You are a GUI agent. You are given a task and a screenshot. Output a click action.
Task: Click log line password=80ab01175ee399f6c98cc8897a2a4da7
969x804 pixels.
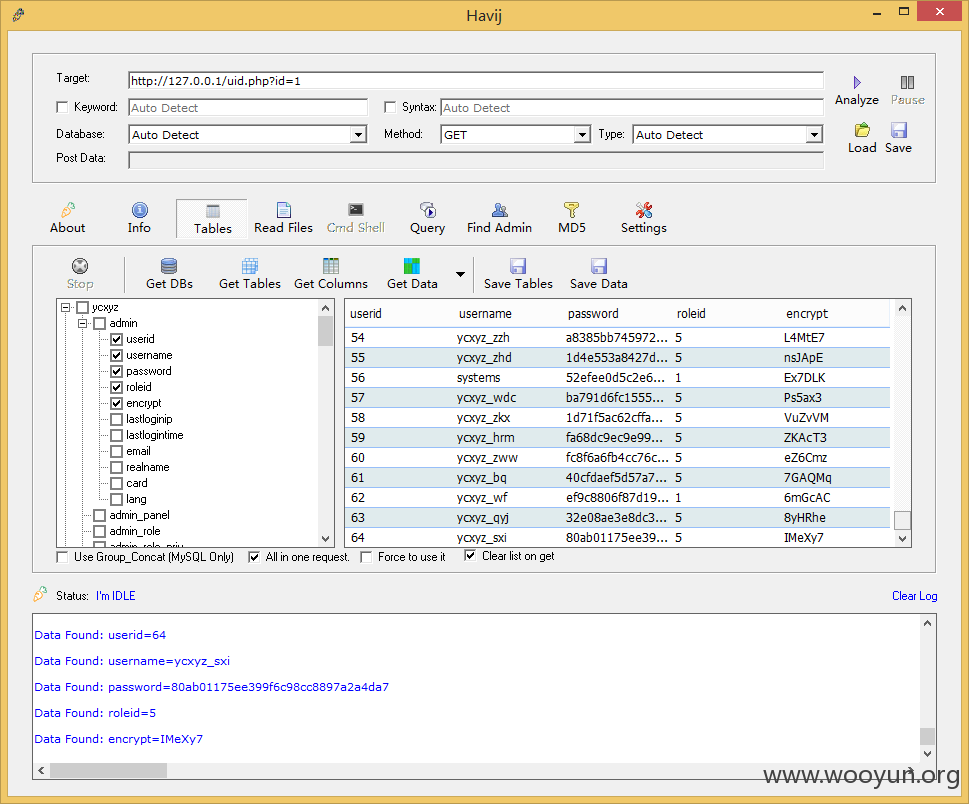211,687
